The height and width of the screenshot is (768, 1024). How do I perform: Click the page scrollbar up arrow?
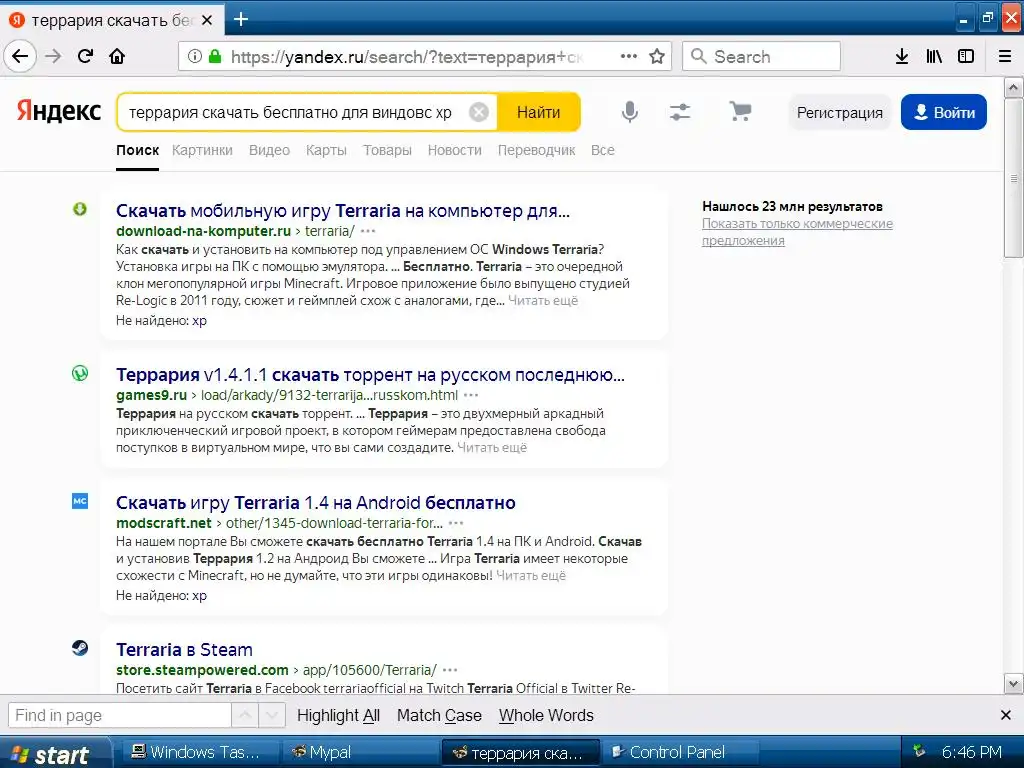click(1014, 87)
